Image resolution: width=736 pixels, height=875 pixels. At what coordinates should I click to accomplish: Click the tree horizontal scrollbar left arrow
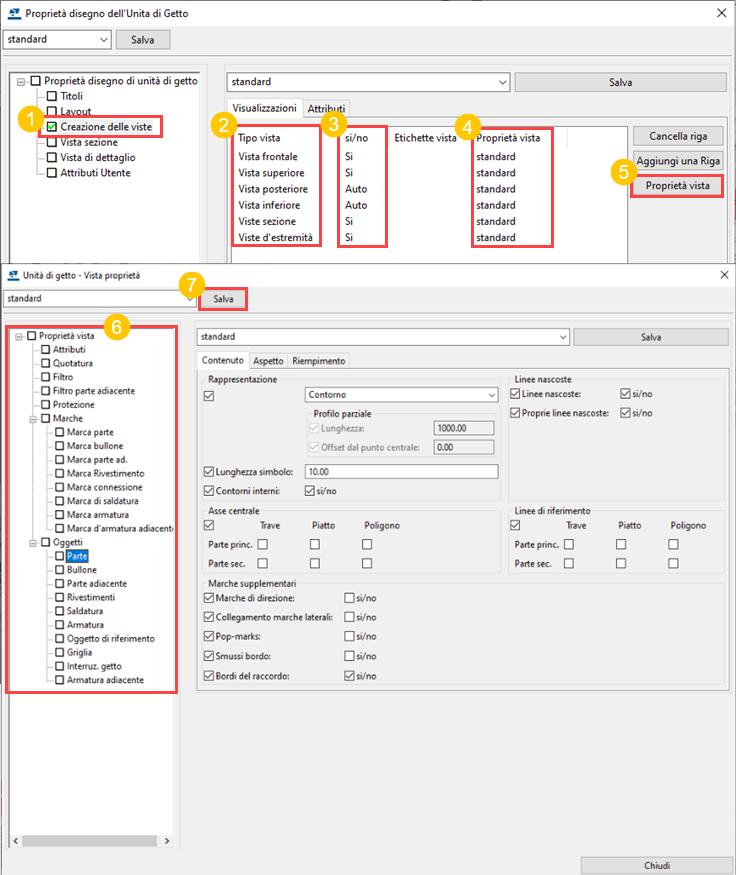click(16, 841)
